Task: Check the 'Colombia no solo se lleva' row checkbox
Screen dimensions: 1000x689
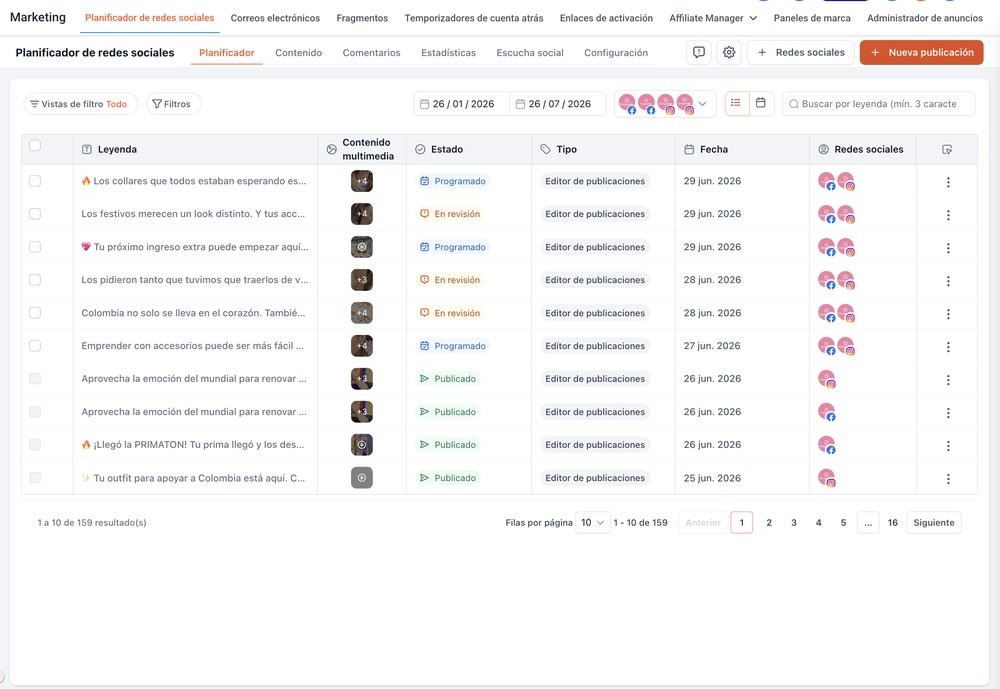Action: (35, 313)
